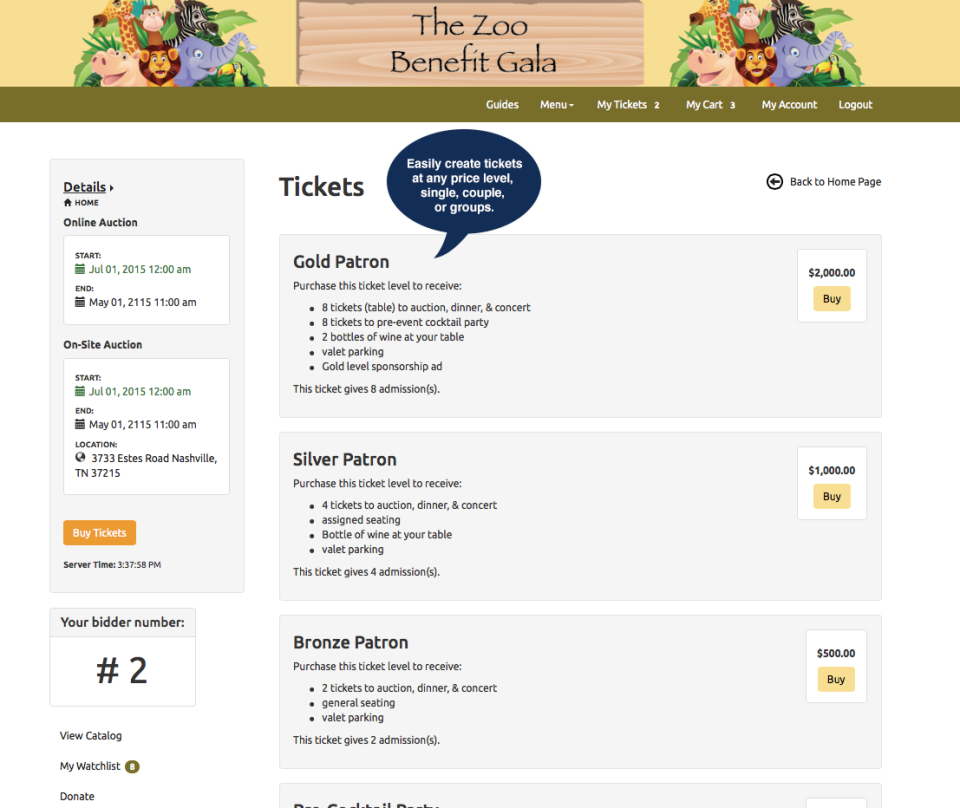Click the bidder number panel showing # 2
Screen dimensions: 960x808
(x=122, y=670)
